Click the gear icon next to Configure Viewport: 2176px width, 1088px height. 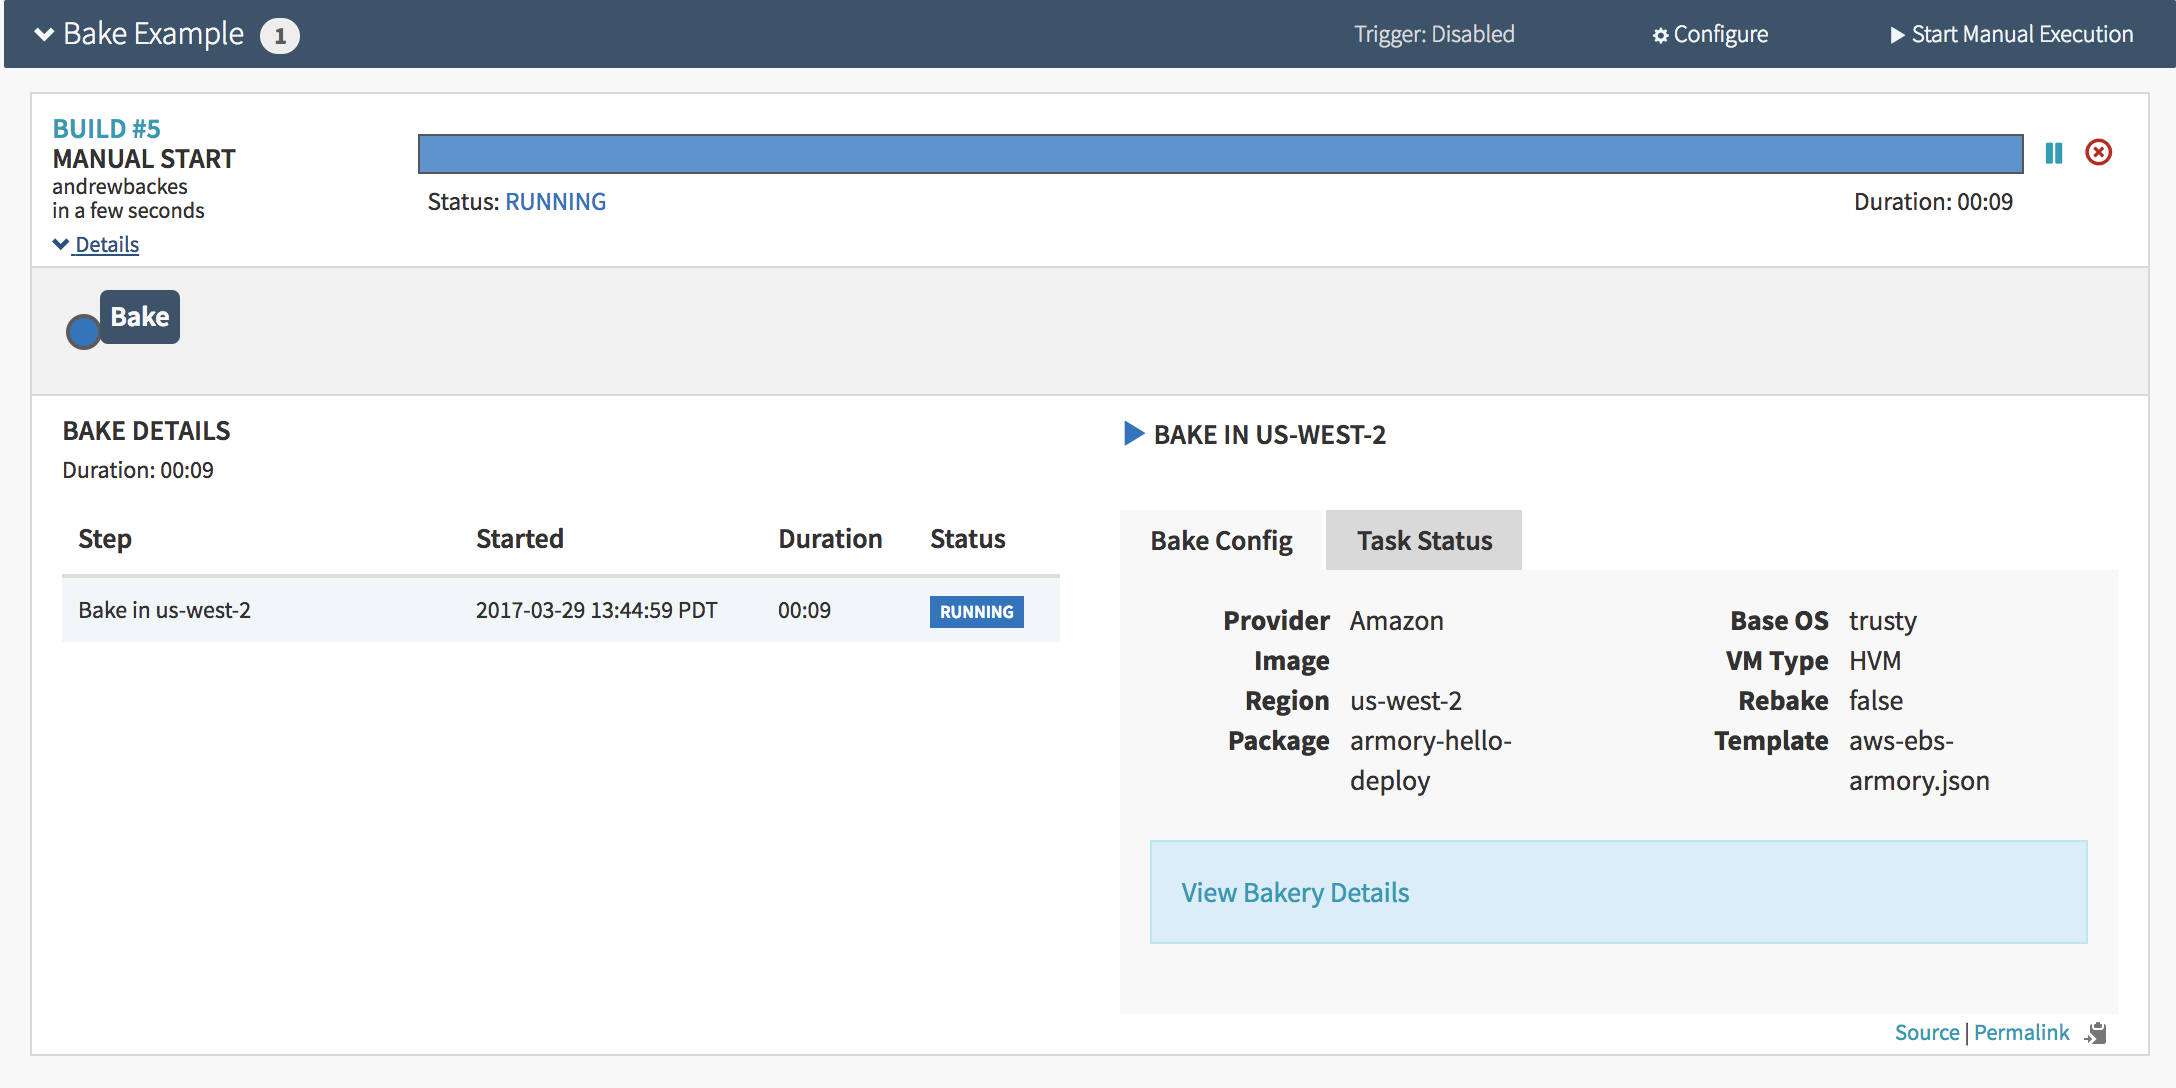point(1660,36)
